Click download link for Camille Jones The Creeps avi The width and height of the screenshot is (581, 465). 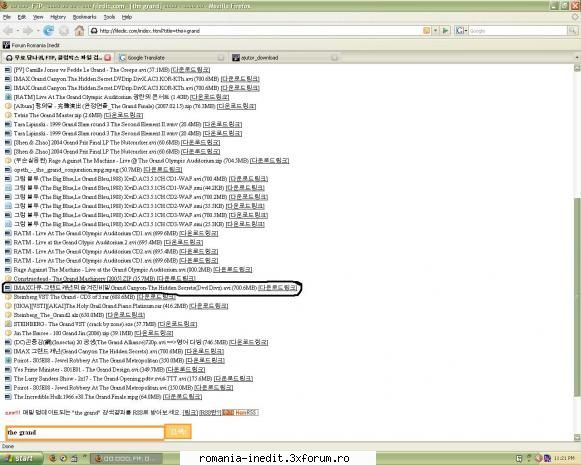click(x=190, y=70)
